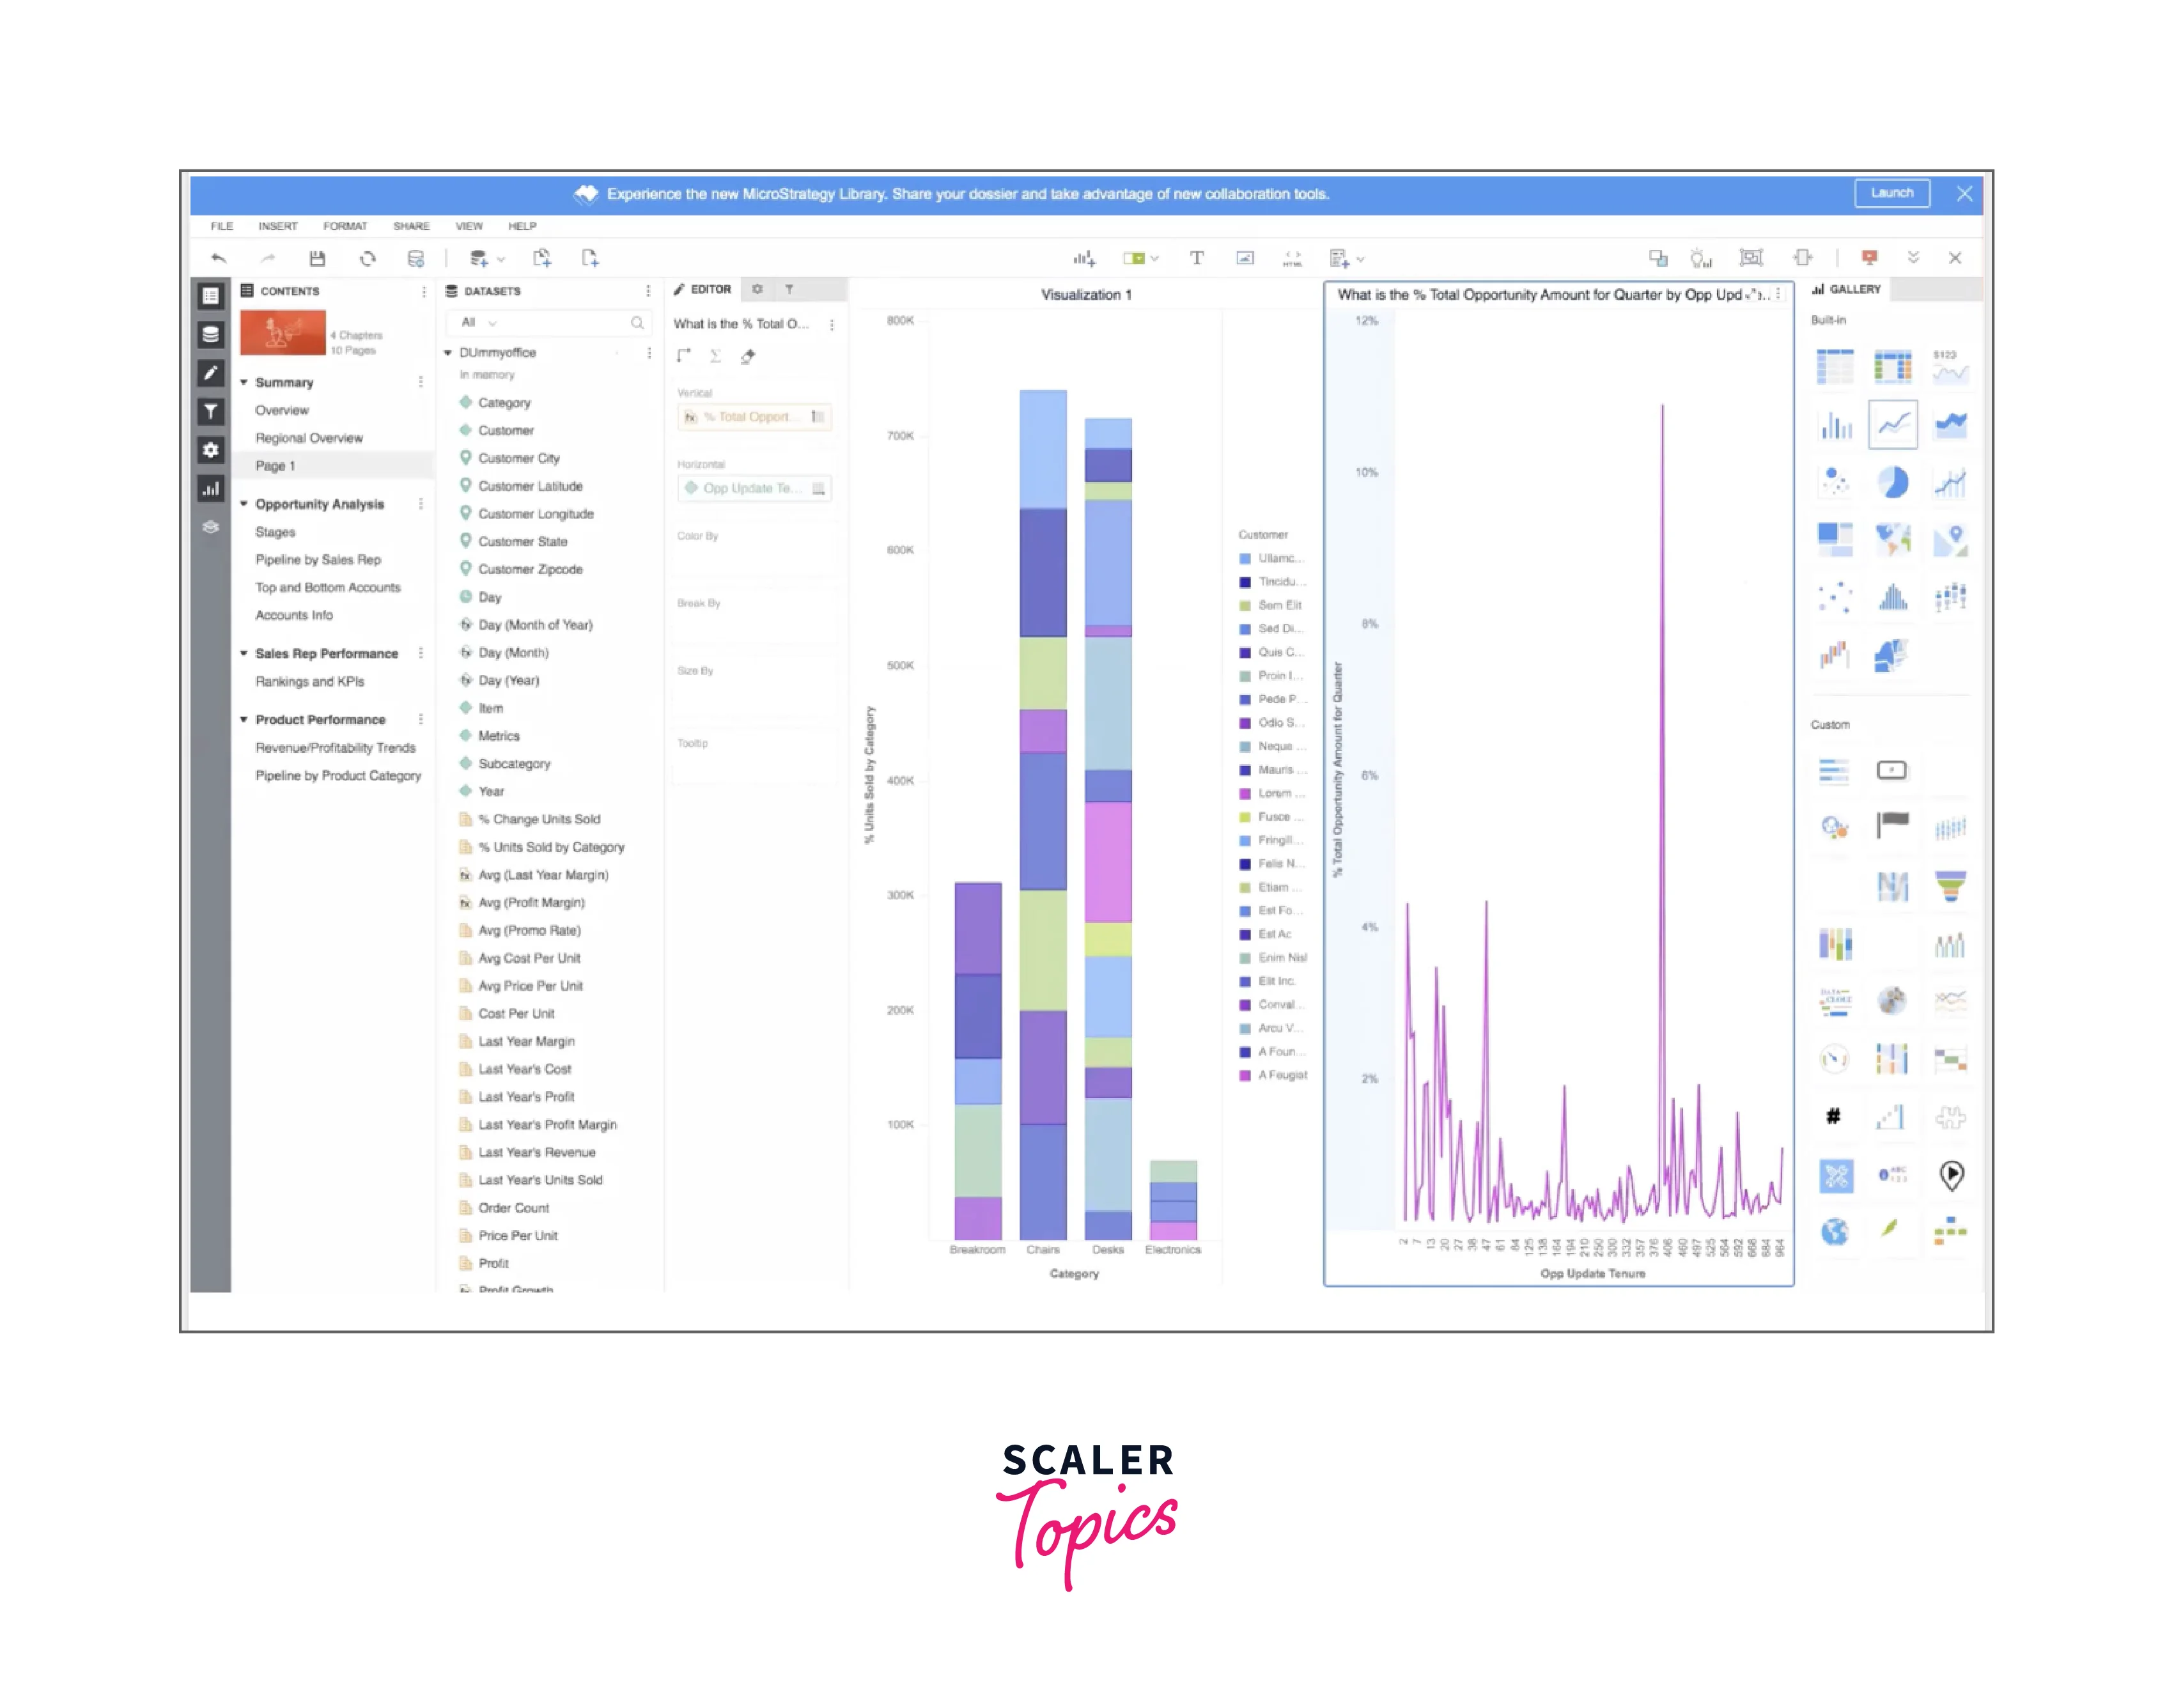Open the INSERT menu
Viewport: 2174px width, 1708px height.
pos(277,226)
